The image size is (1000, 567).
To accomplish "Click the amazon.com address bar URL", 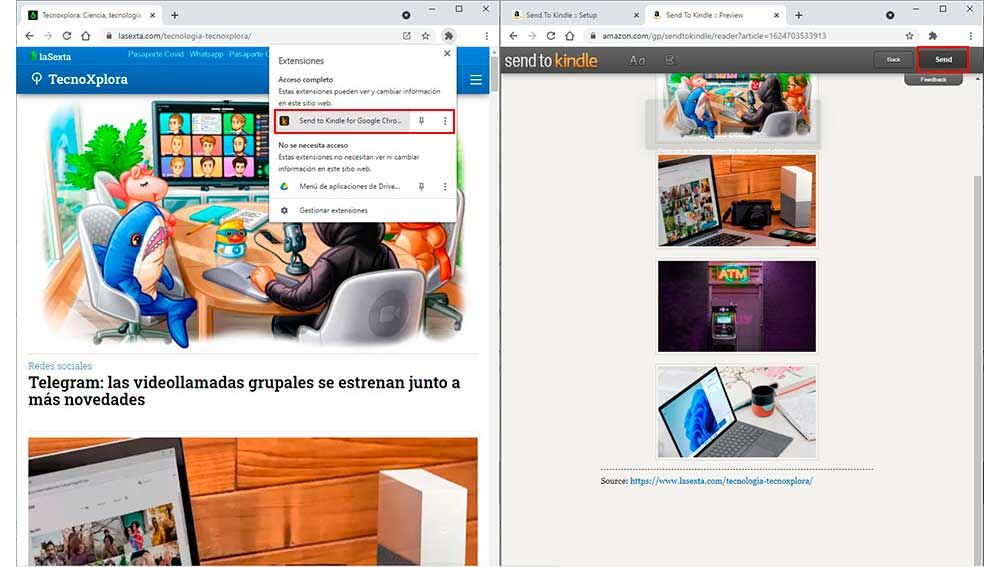I will pos(714,36).
